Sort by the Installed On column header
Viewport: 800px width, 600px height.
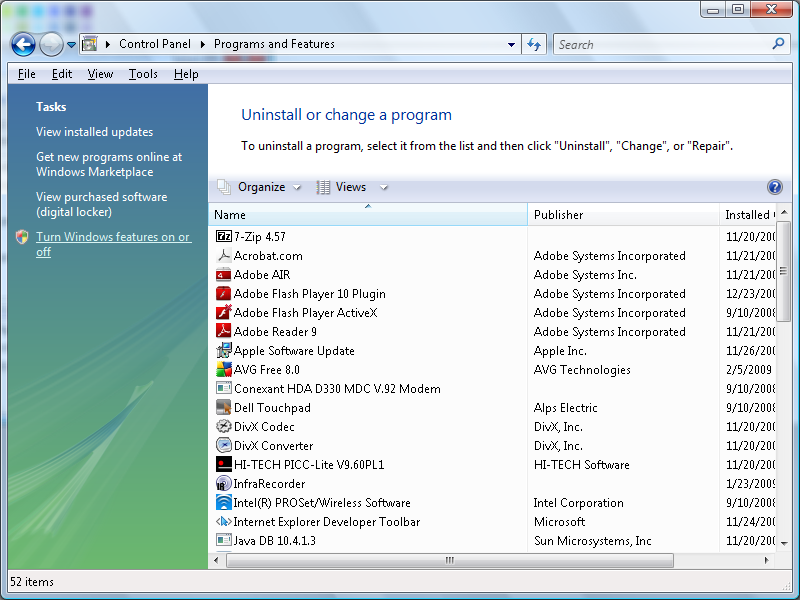click(748, 214)
